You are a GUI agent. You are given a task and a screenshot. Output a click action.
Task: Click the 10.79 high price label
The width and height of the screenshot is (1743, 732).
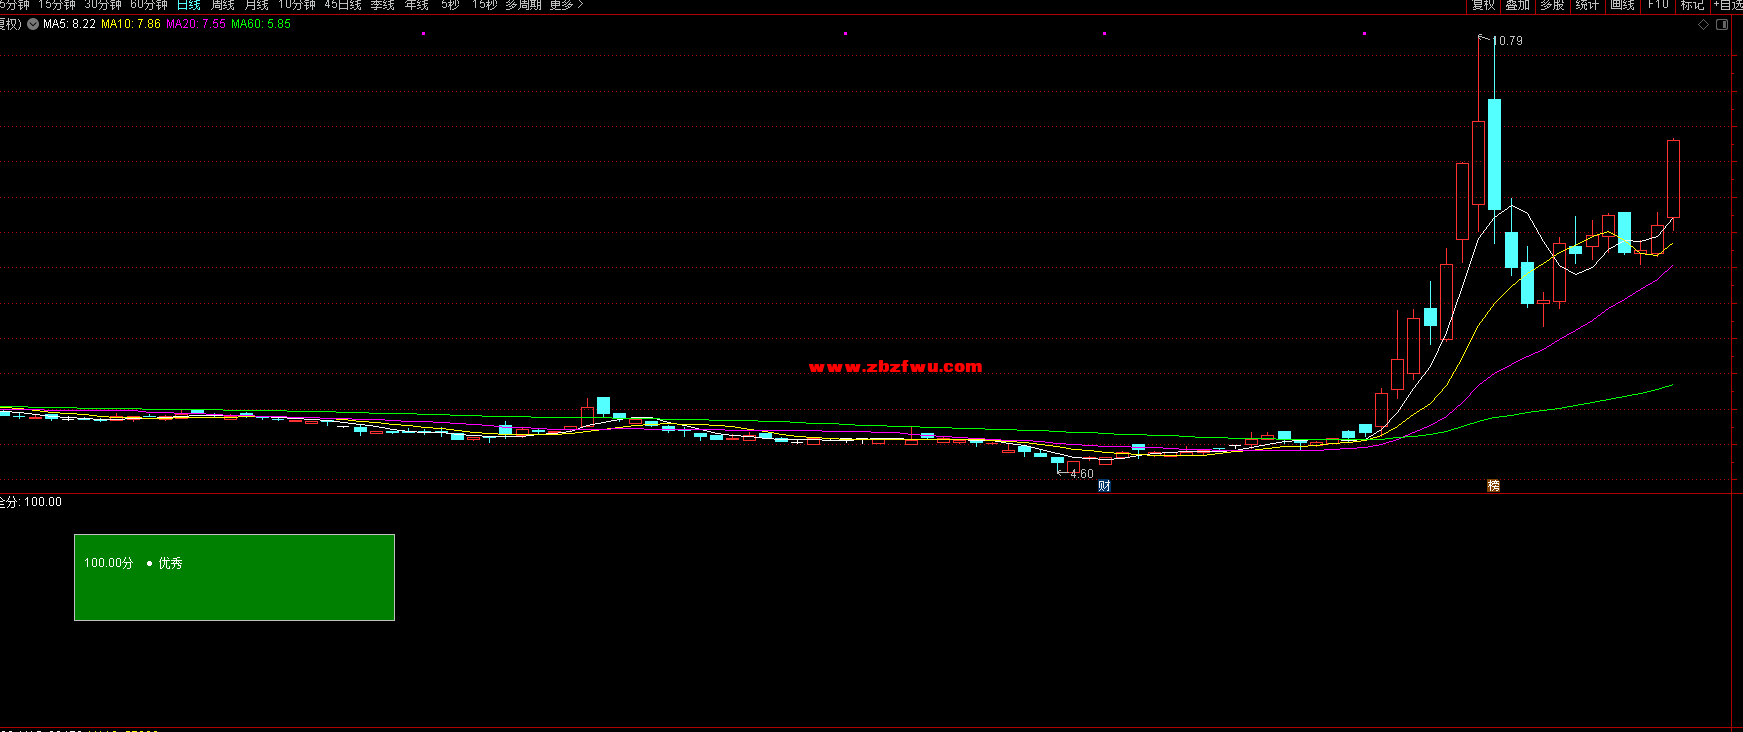(1508, 41)
